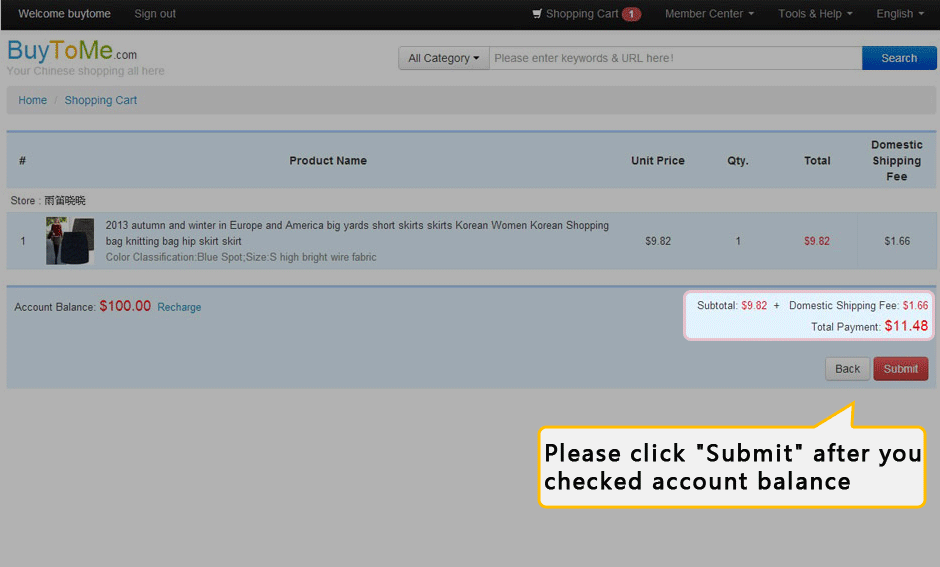Click the BuyToMe.com logo
Screen dimensions: 940x567
tap(72, 52)
